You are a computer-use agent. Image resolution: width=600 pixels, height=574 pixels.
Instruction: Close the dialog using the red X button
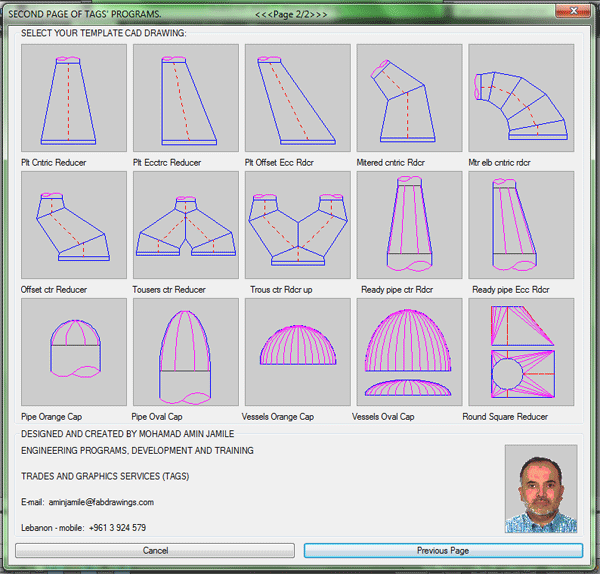point(573,9)
